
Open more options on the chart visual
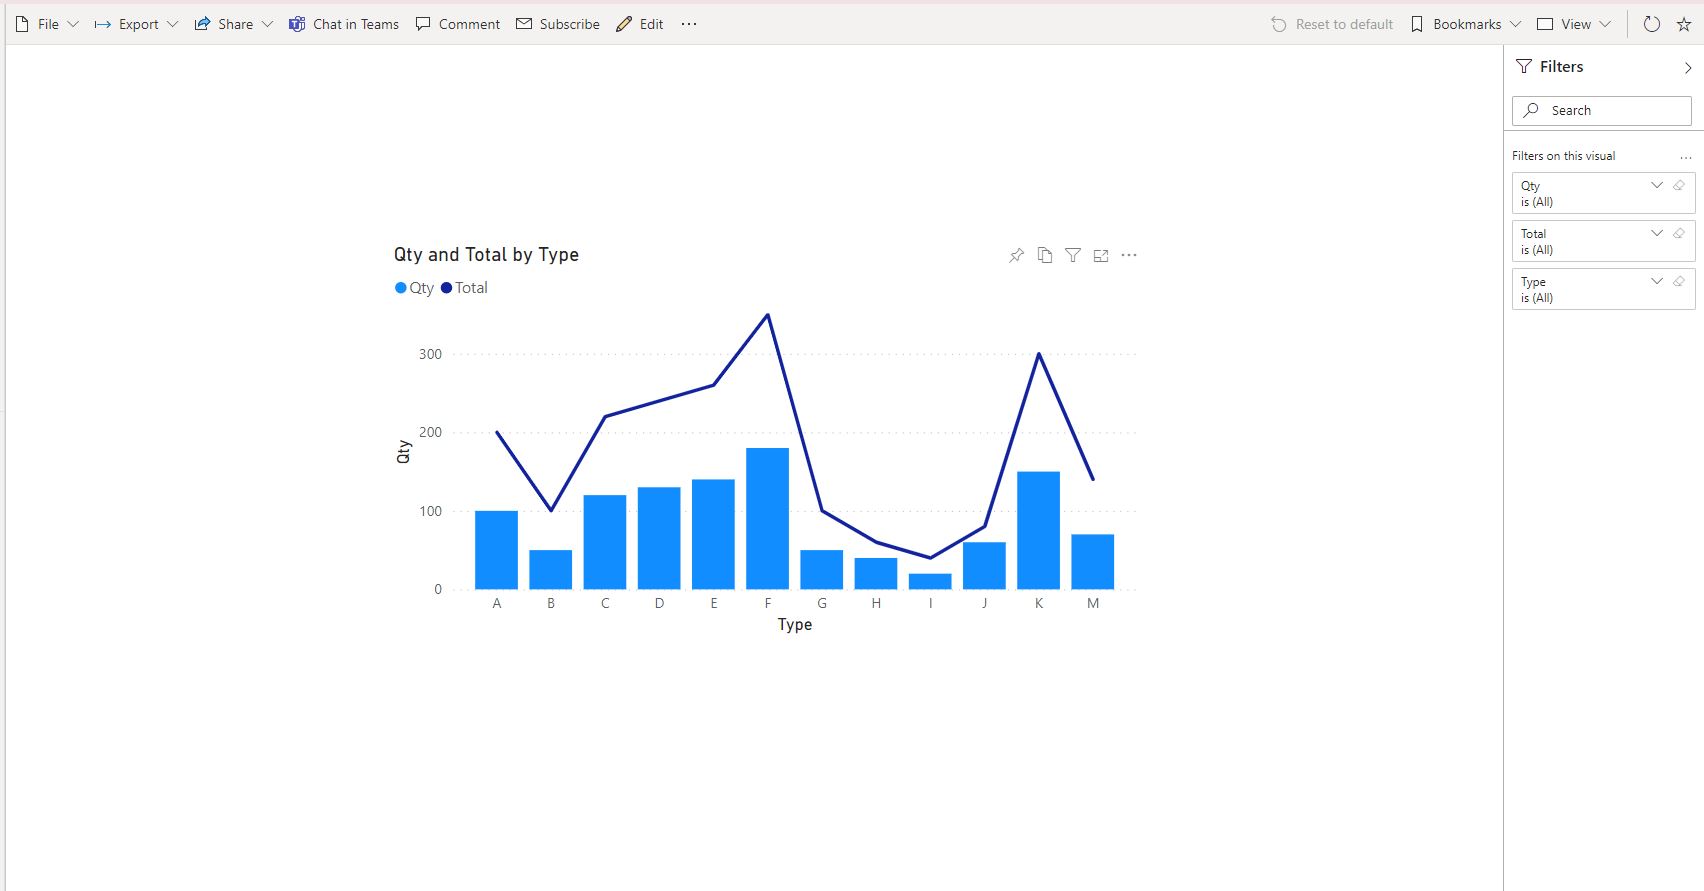point(1129,255)
